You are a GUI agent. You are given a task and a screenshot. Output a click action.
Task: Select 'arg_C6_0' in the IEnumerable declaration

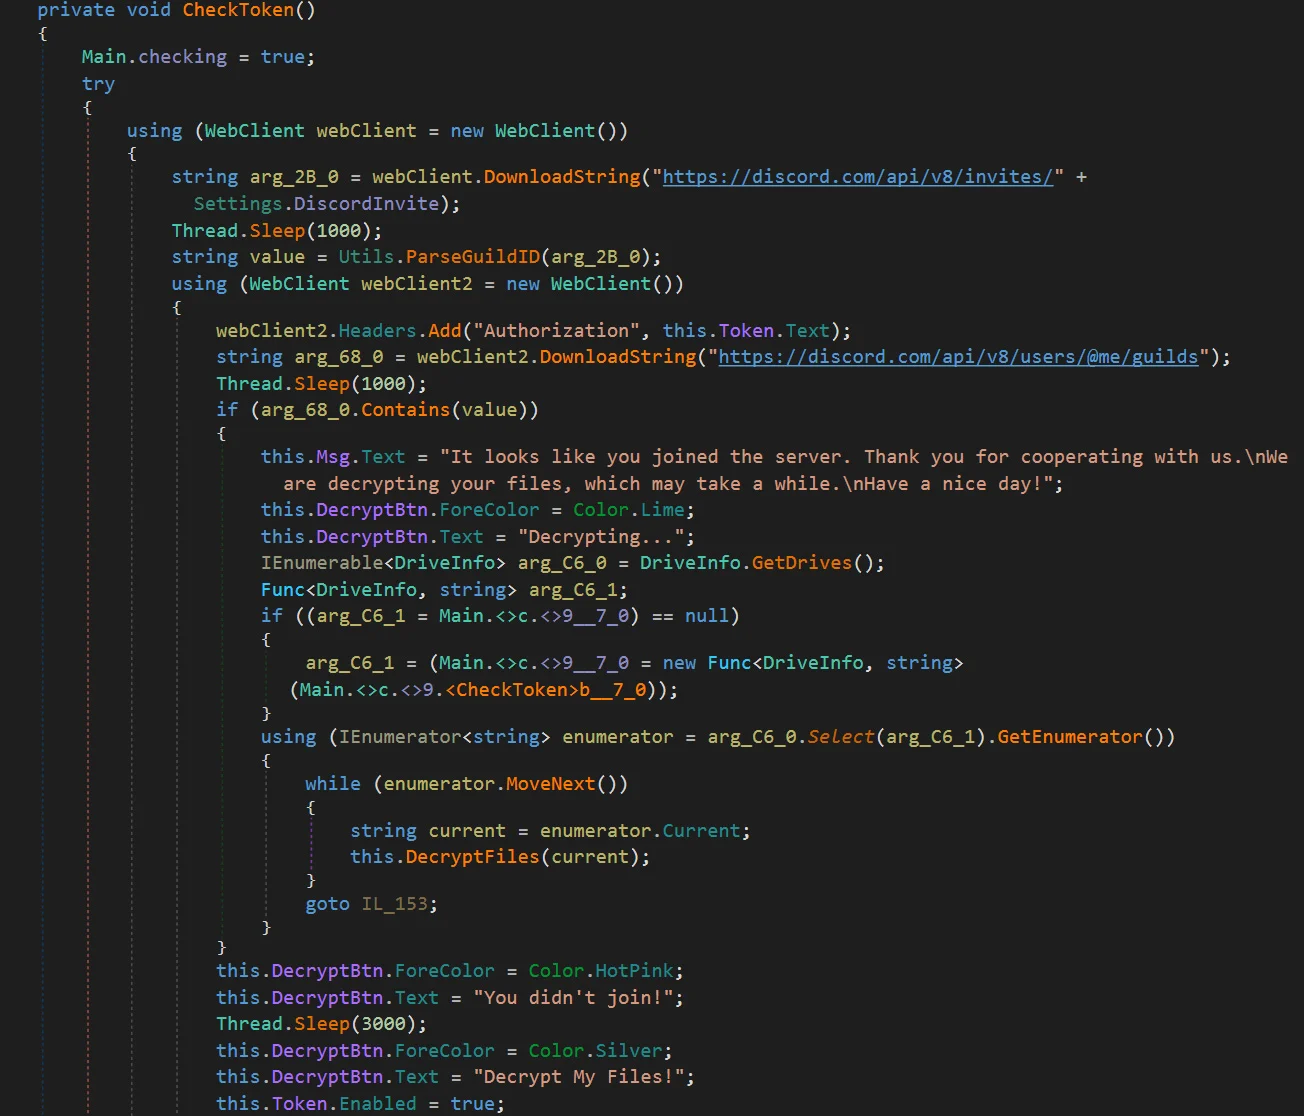[562, 563]
